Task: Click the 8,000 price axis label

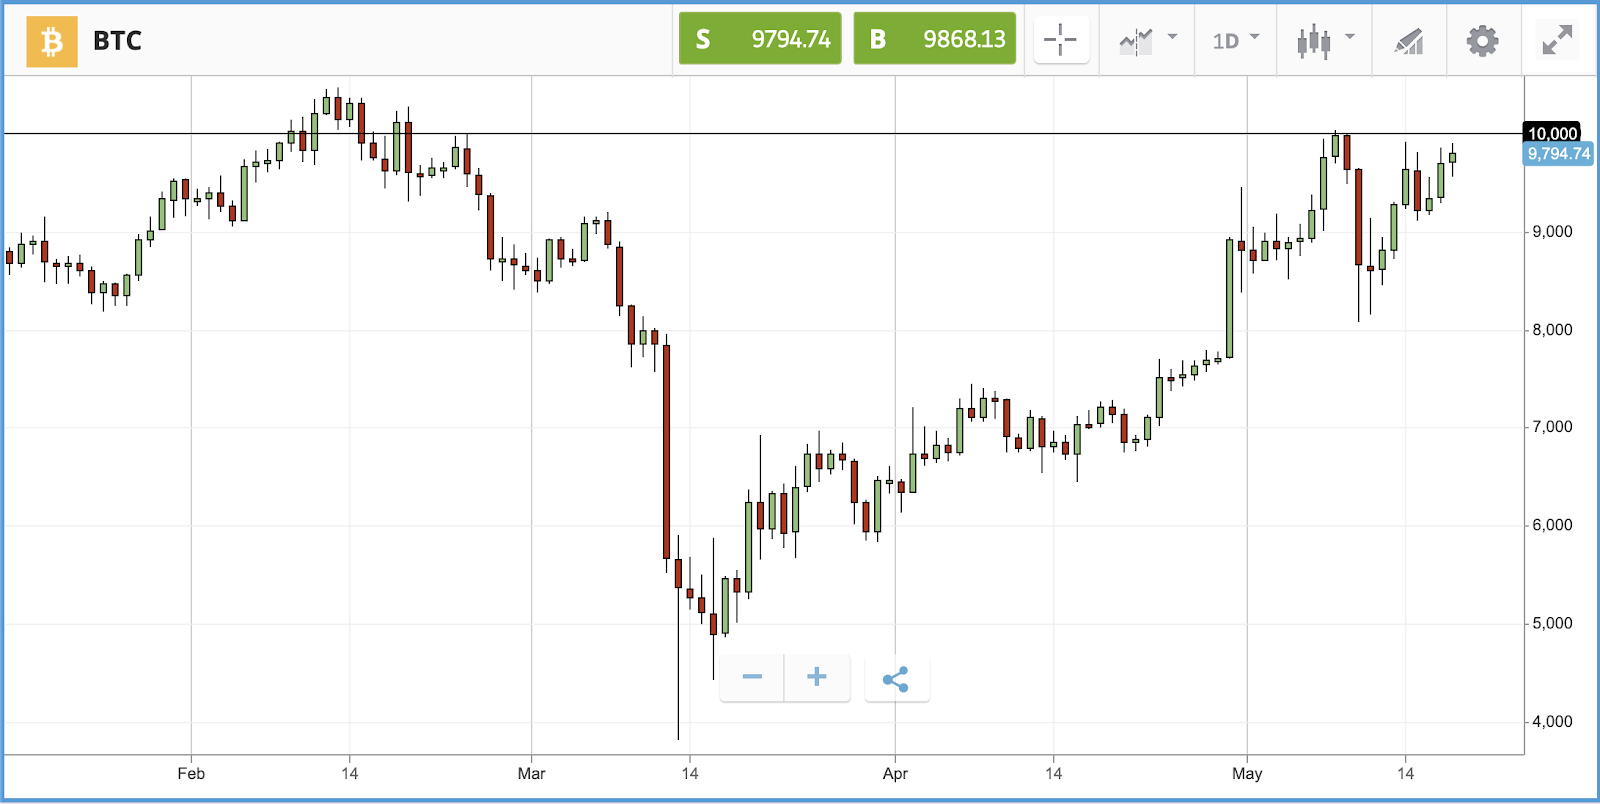Action: [1552, 330]
